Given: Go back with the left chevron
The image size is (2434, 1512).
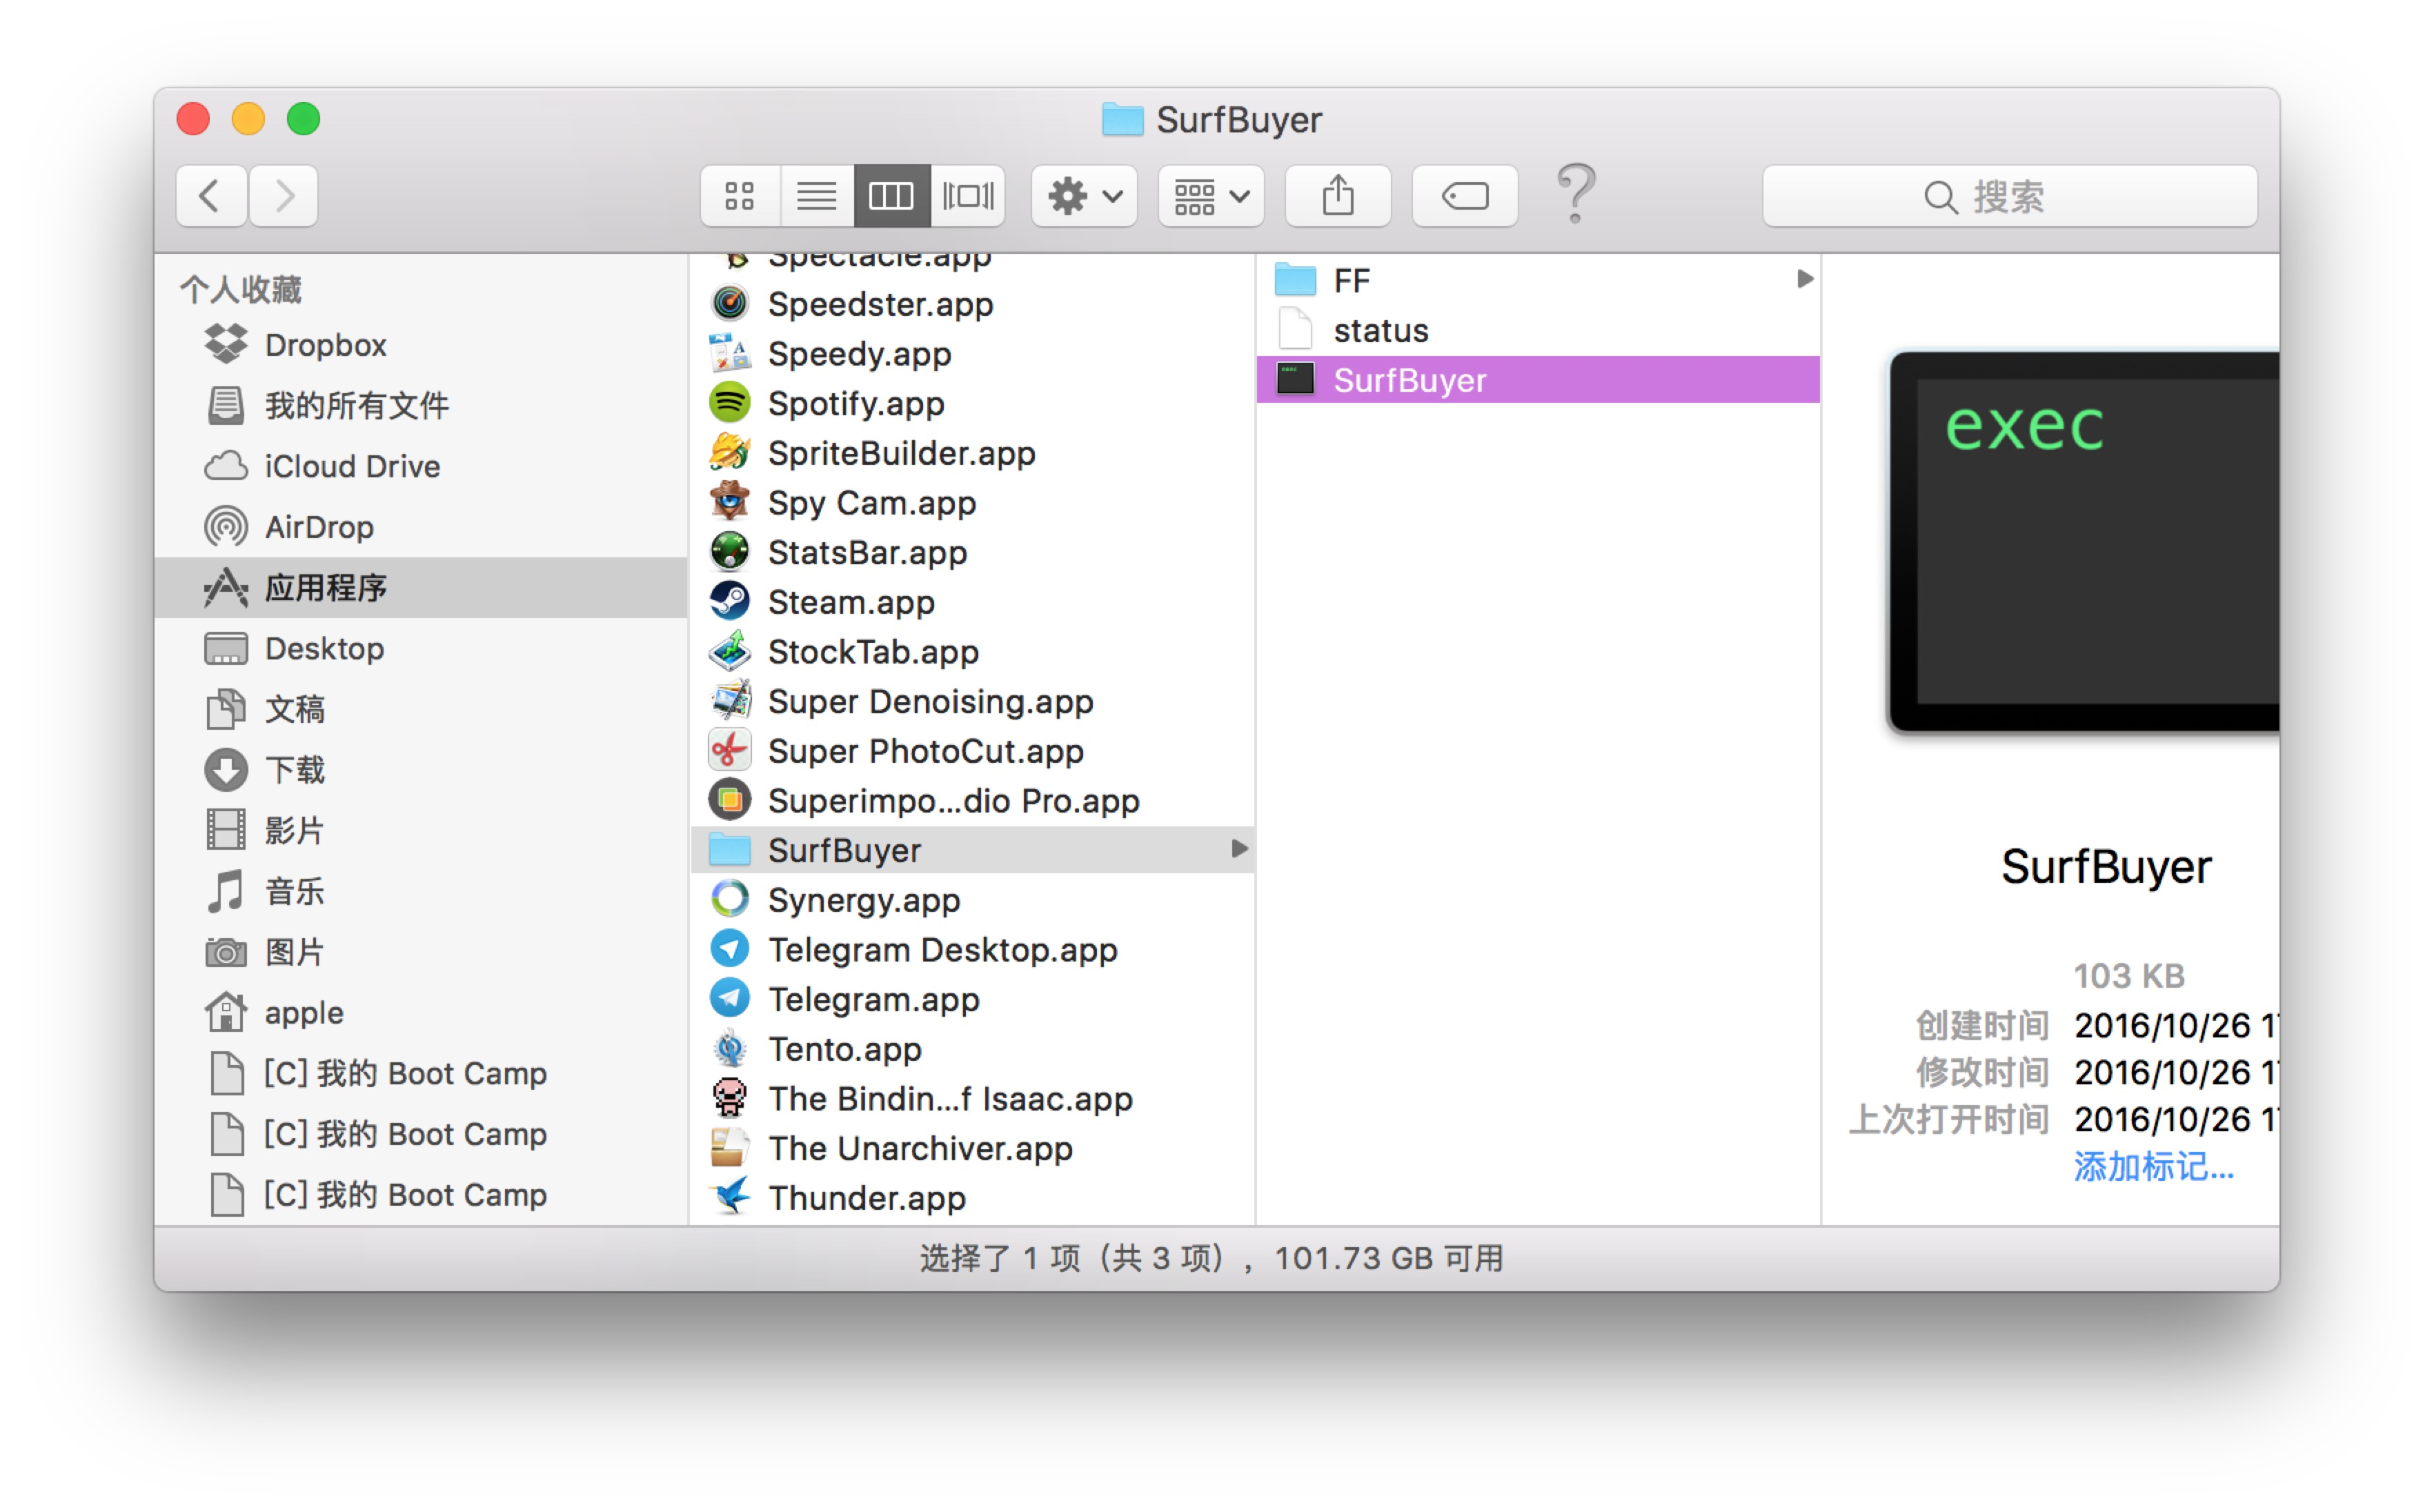Looking at the screenshot, I should coord(210,196).
